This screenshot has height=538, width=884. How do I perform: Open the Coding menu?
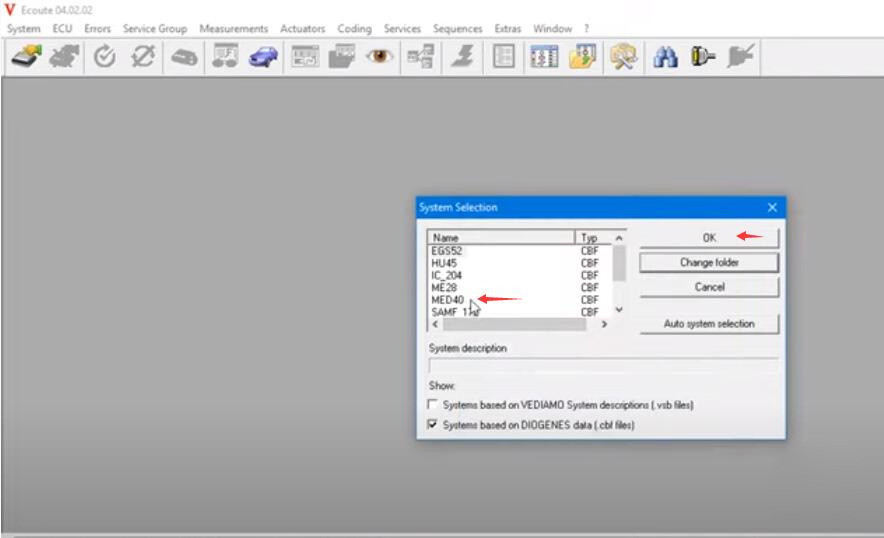(x=354, y=29)
